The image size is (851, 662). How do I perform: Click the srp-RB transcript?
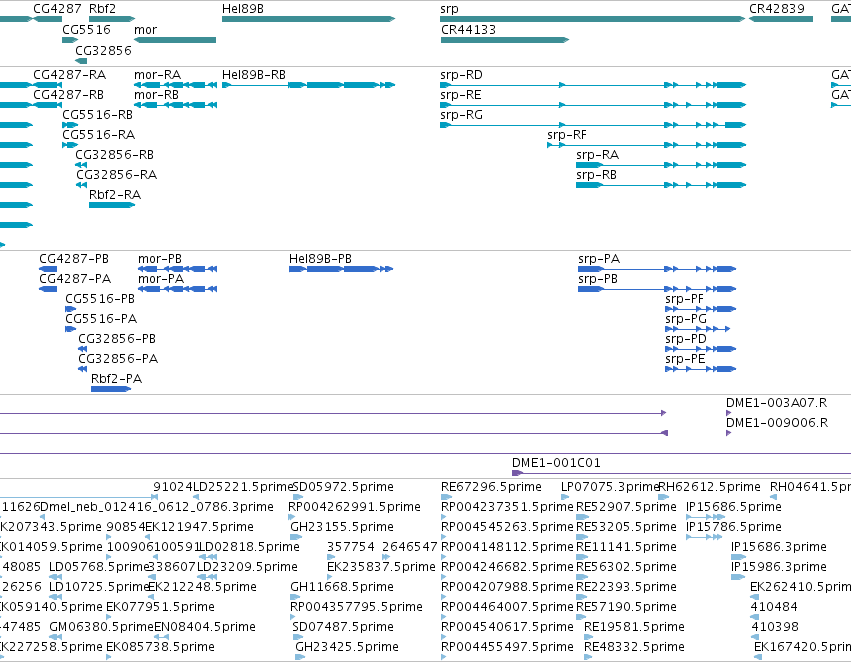661,185
